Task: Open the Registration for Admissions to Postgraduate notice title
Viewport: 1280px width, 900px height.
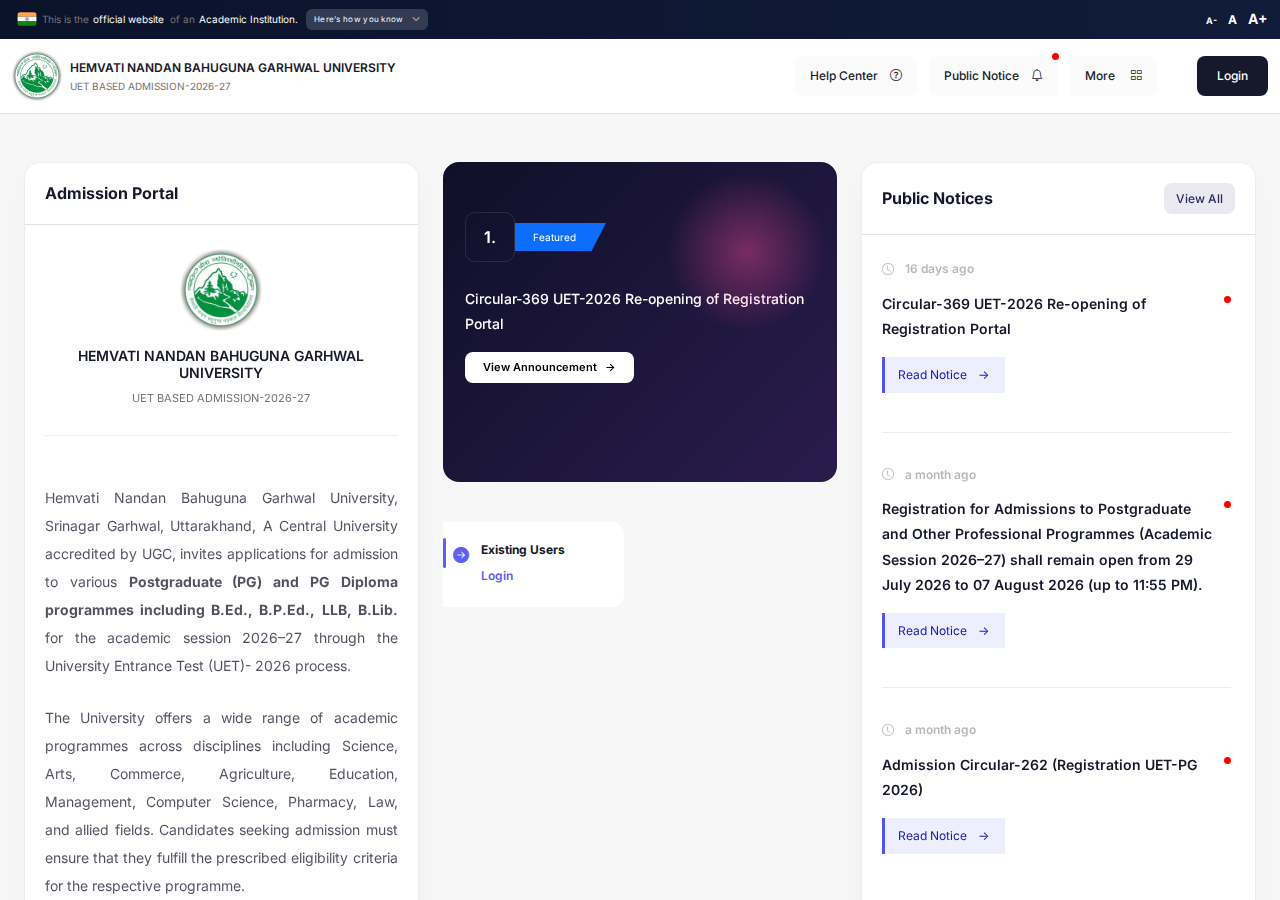Action: coord(1047,547)
